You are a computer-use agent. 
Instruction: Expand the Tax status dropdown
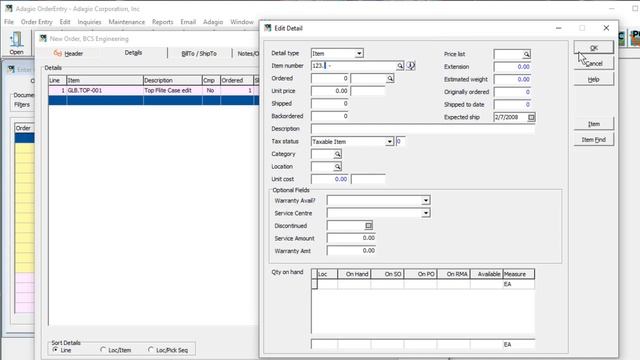point(389,142)
